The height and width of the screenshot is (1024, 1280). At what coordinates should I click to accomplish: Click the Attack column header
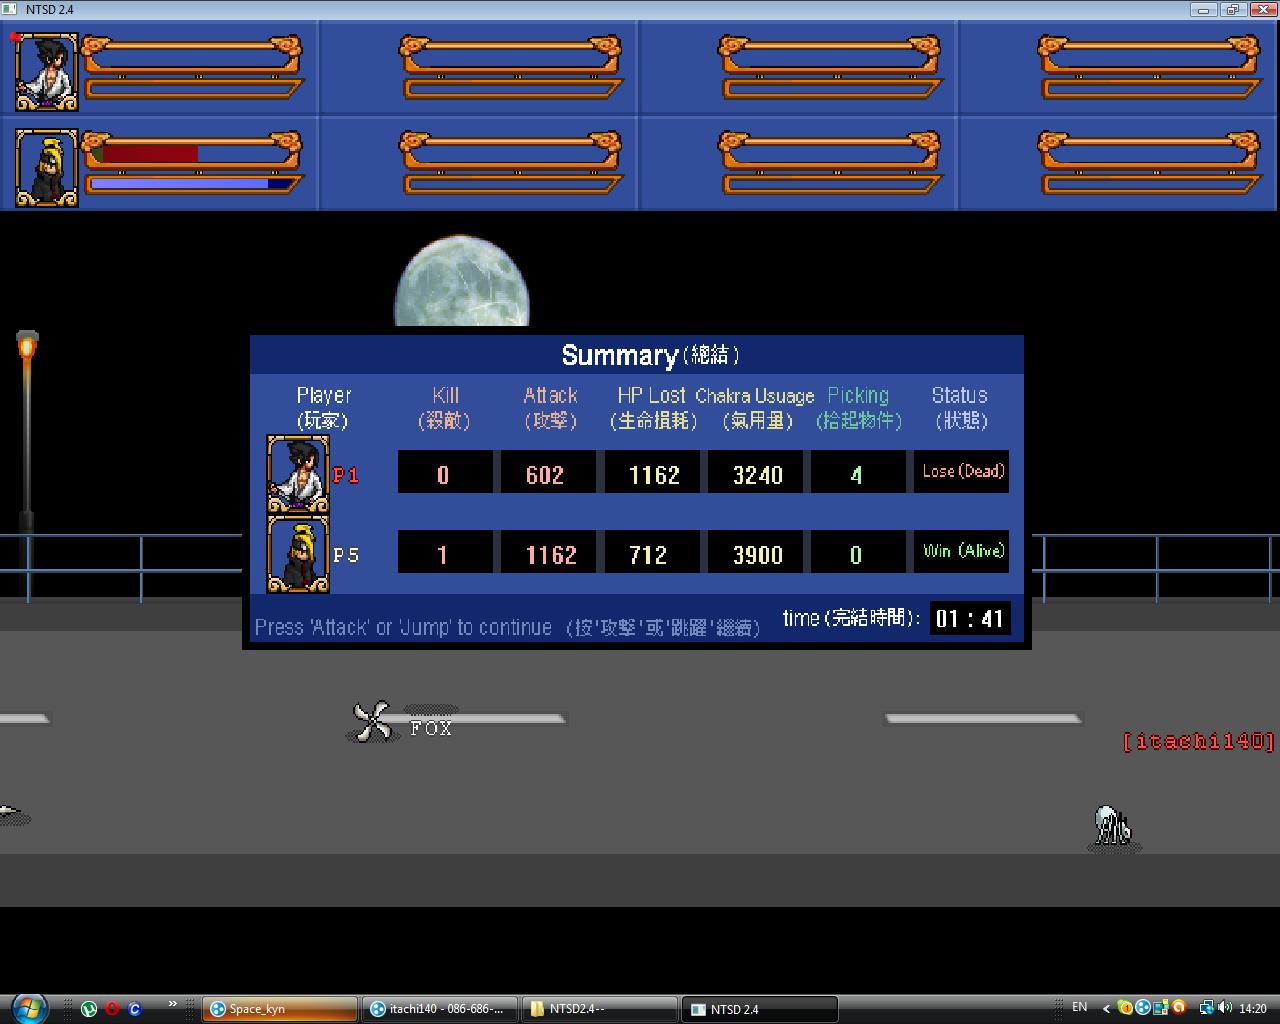click(x=550, y=407)
